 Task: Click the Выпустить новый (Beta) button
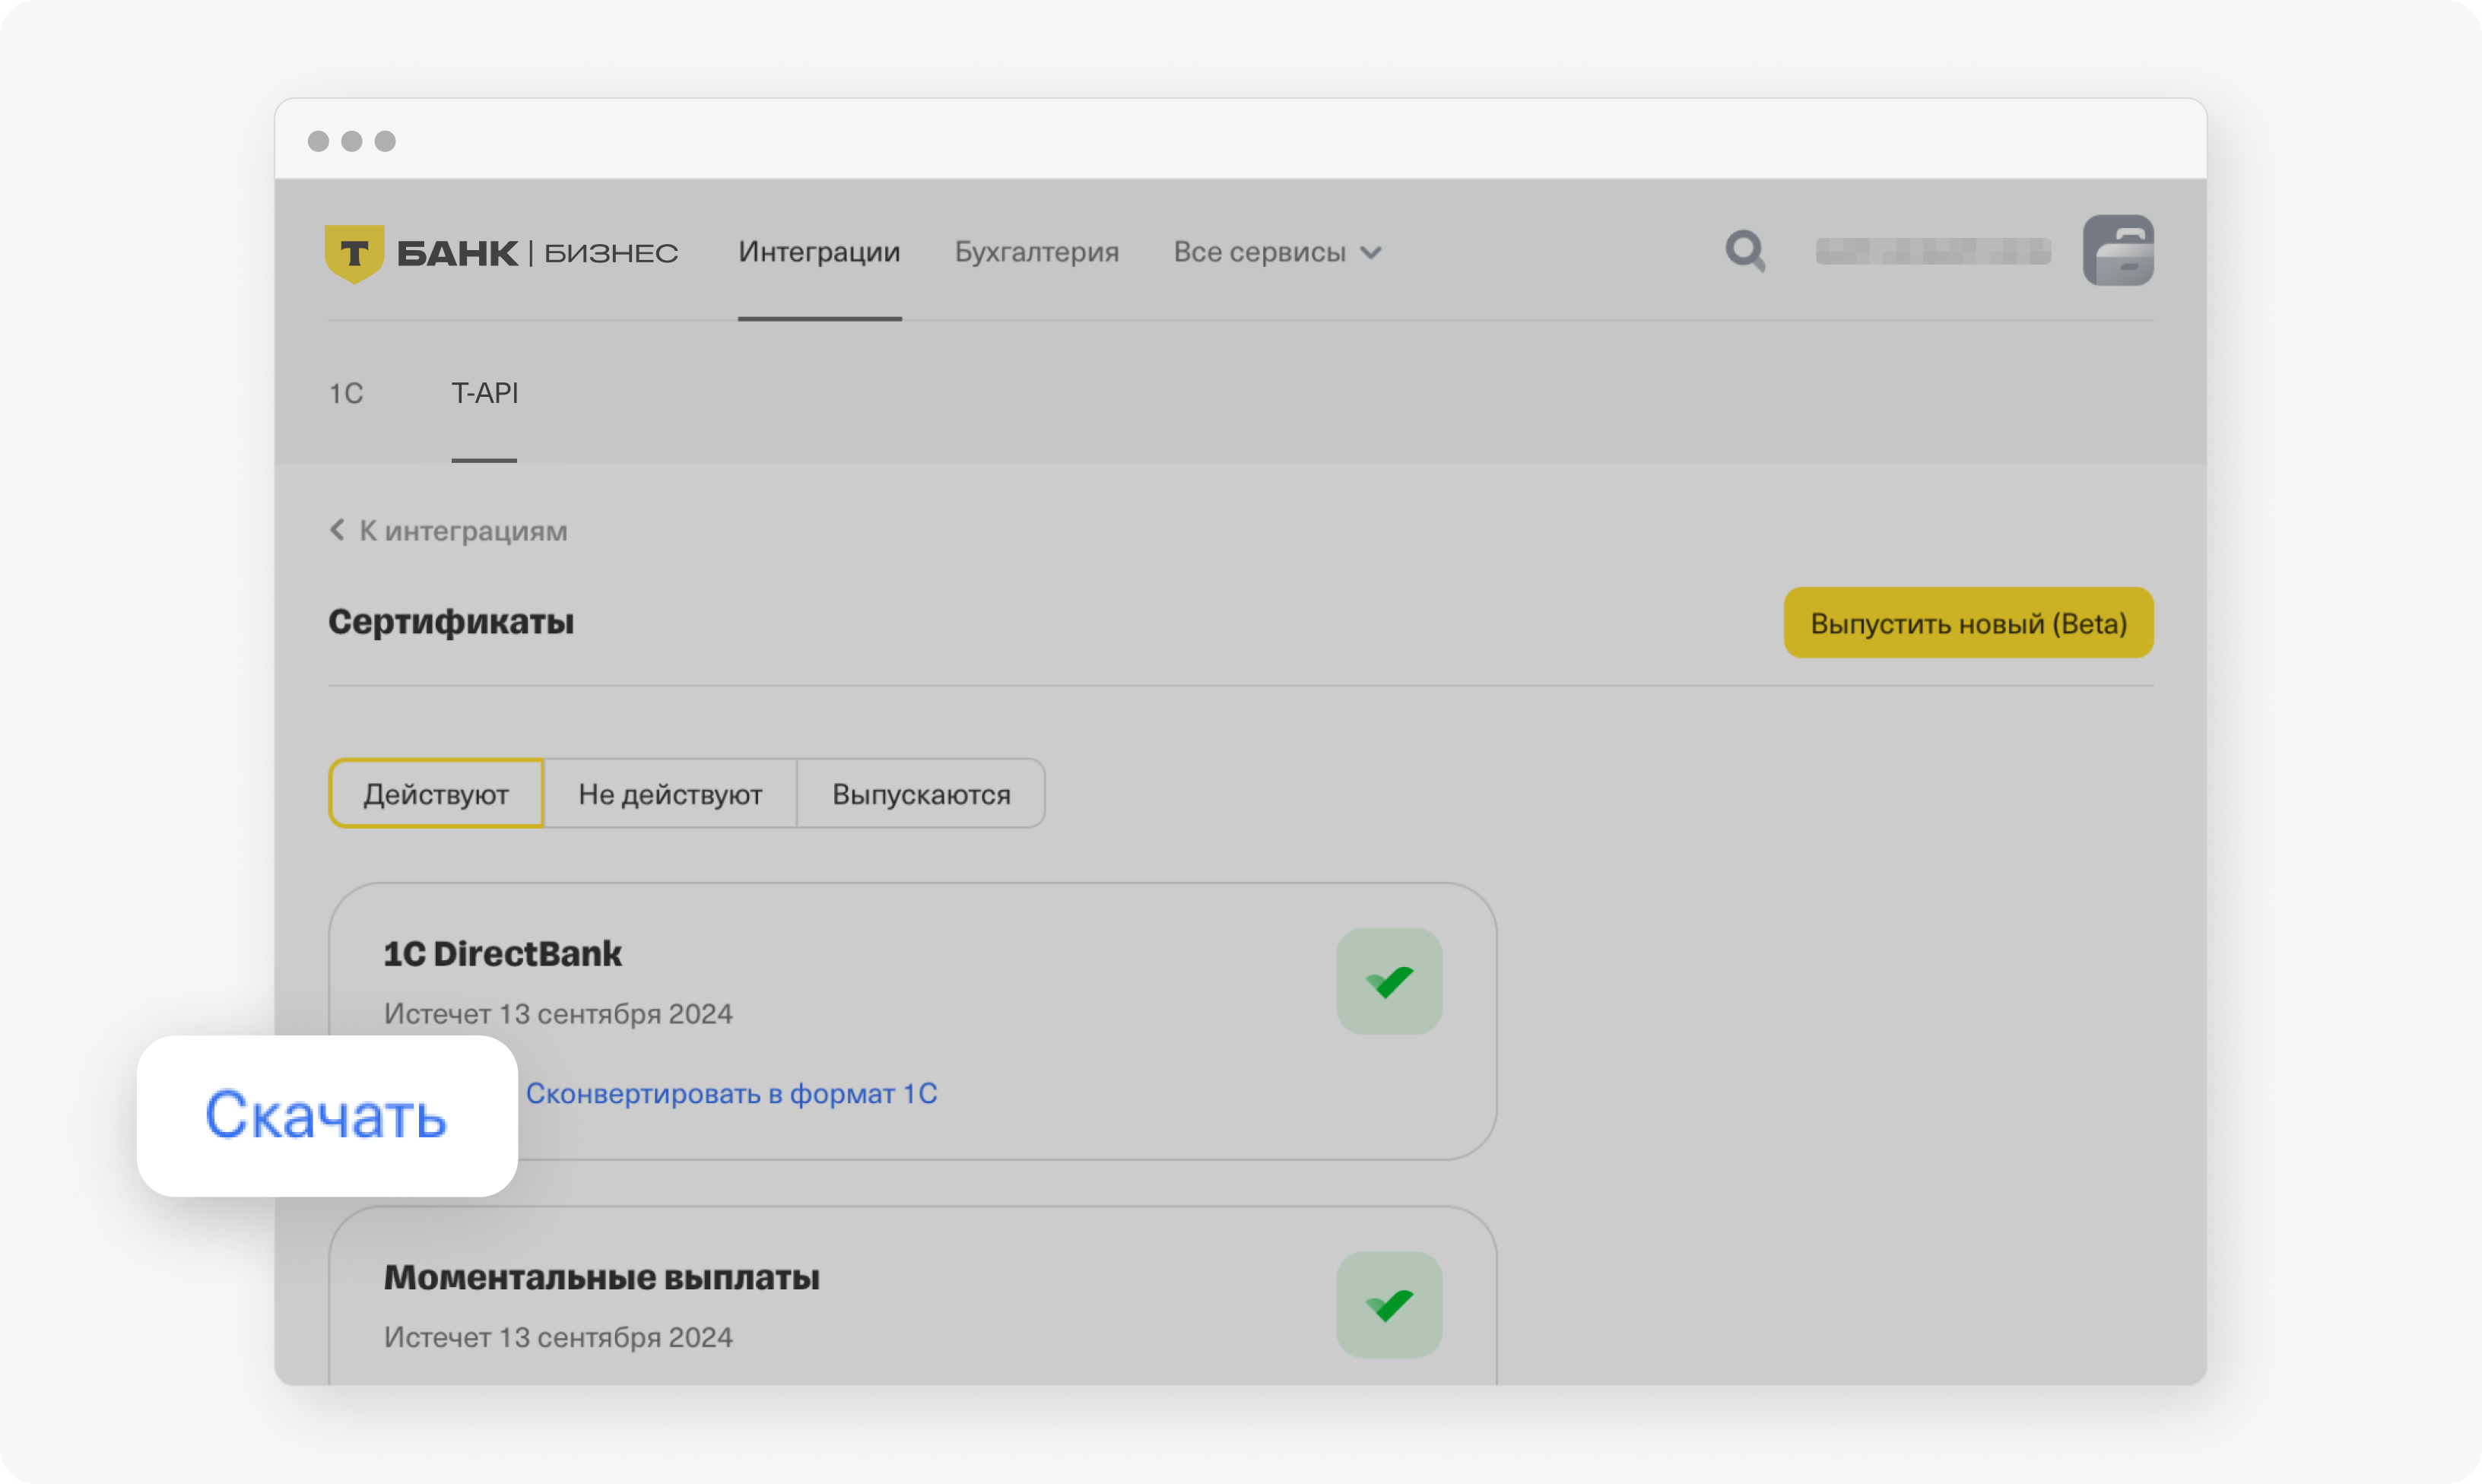point(1968,622)
